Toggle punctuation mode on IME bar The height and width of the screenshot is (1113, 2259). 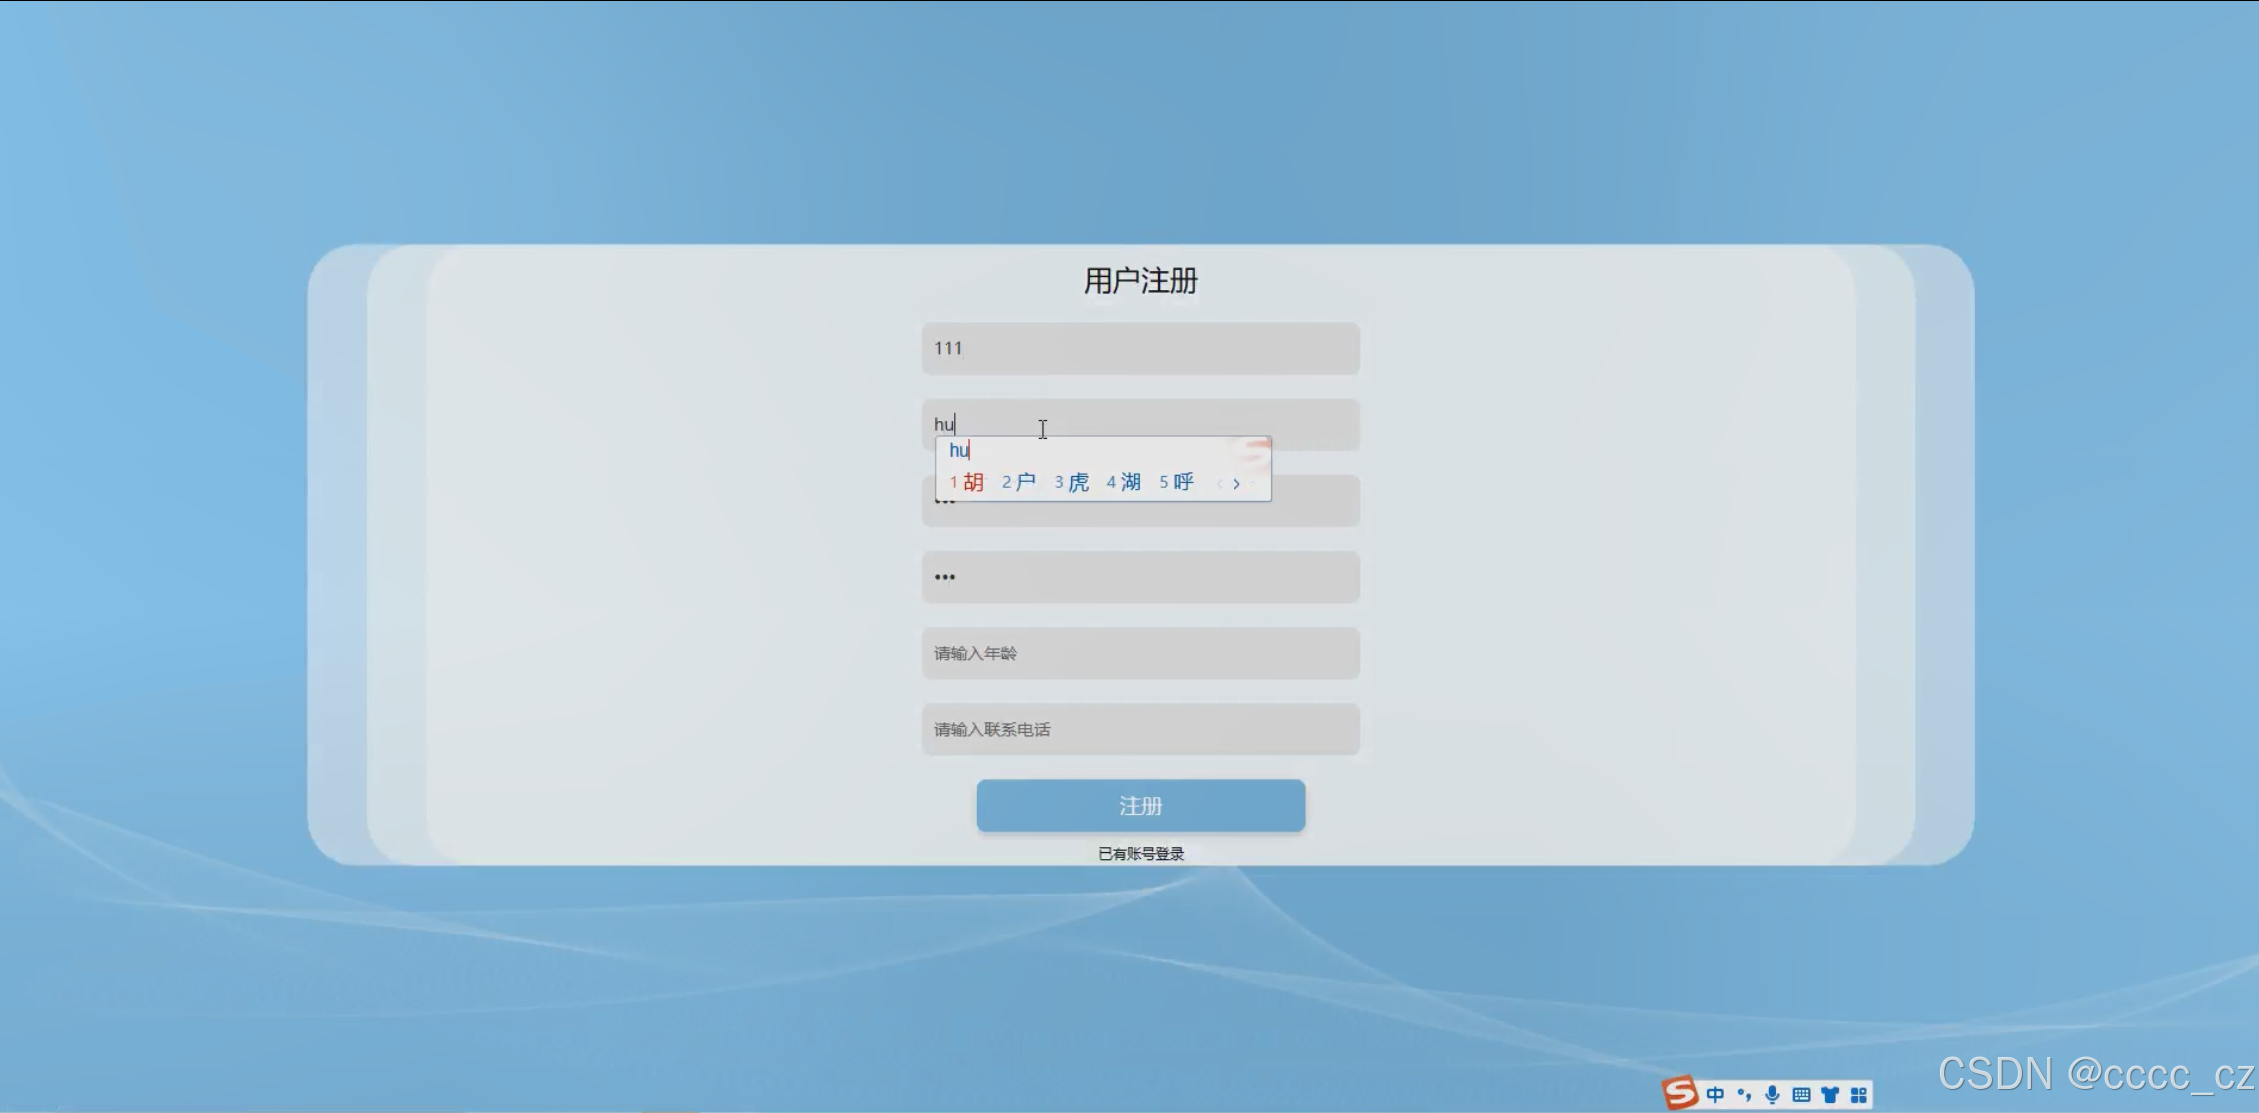click(1744, 1094)
